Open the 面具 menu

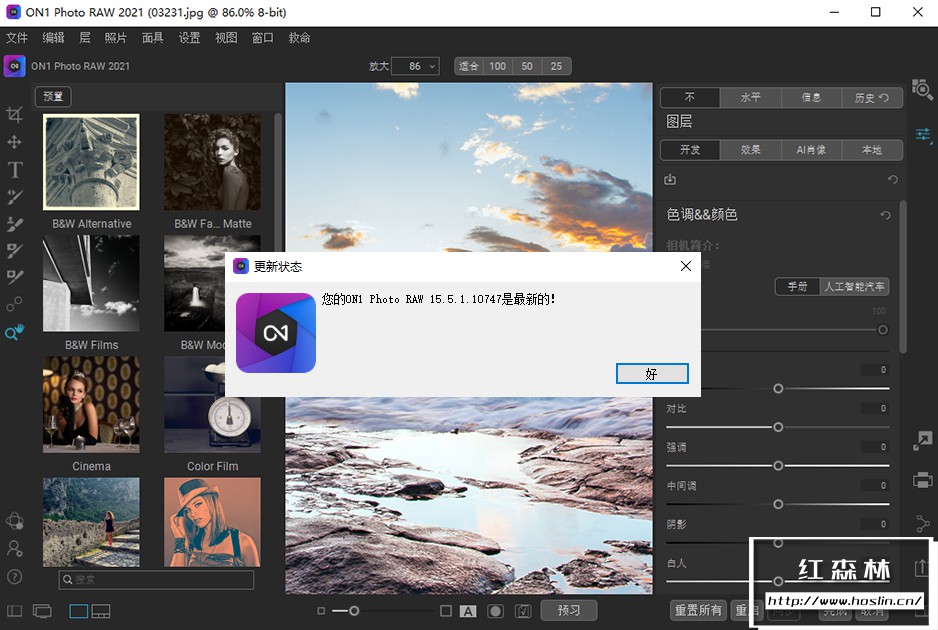point(153,38)
